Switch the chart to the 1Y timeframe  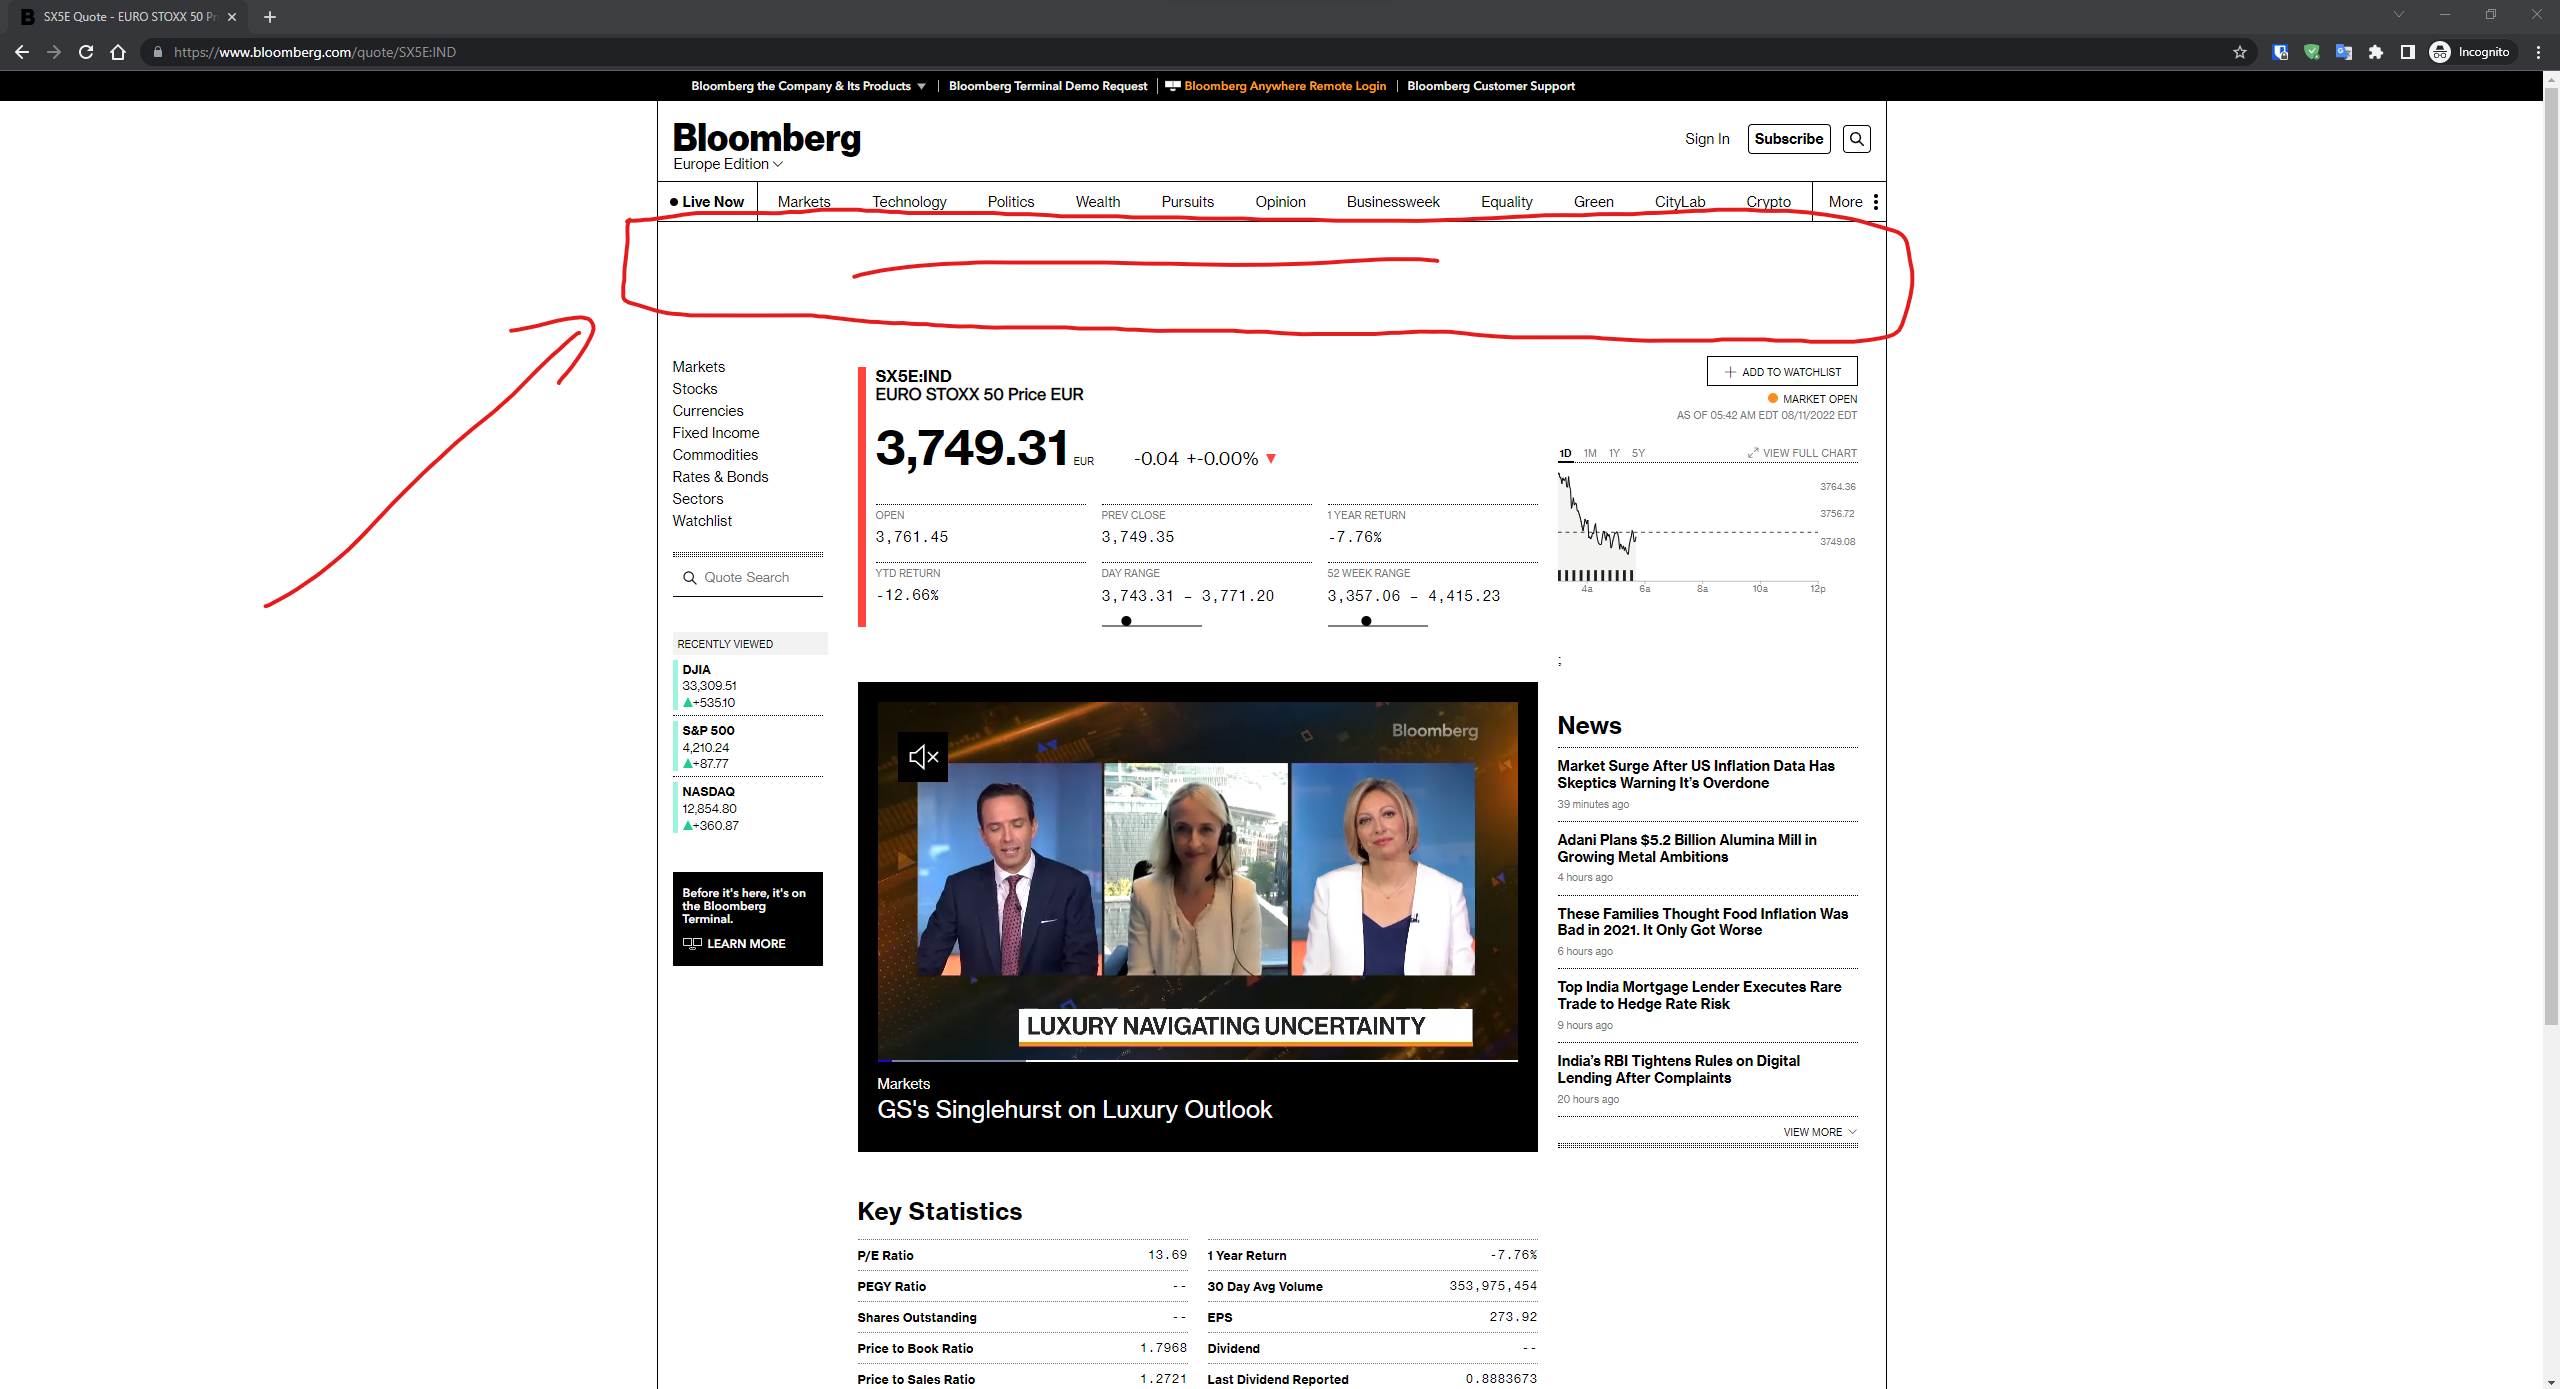[1613, 452]
